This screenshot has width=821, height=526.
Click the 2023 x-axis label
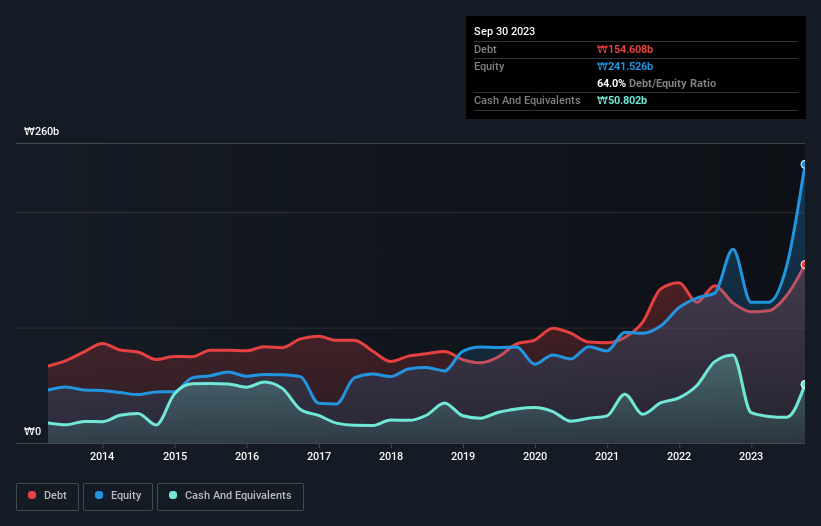751,456
